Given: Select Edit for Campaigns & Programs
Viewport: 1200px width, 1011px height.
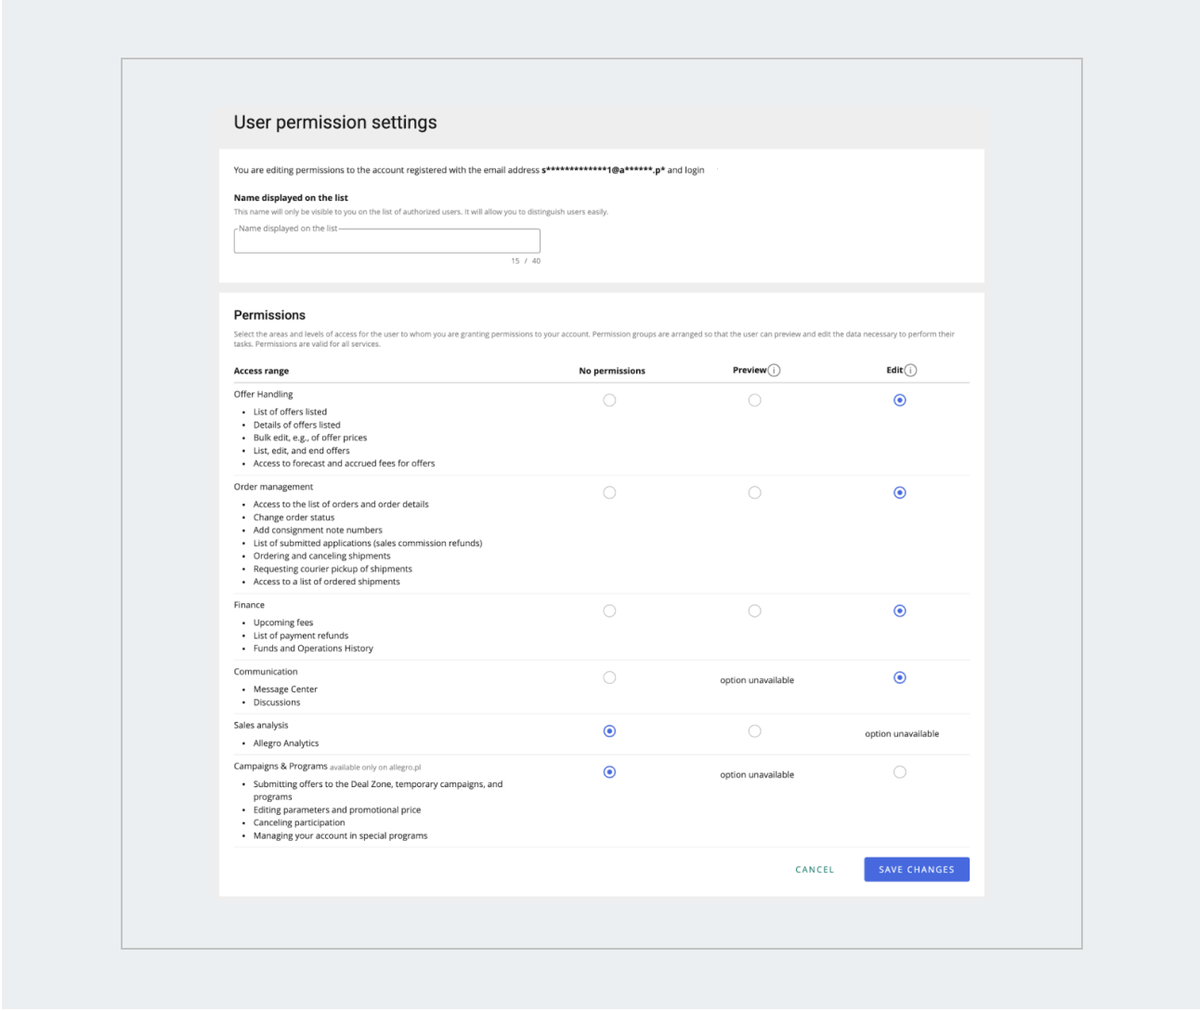Looking at the screenshot, I should 899,772.
